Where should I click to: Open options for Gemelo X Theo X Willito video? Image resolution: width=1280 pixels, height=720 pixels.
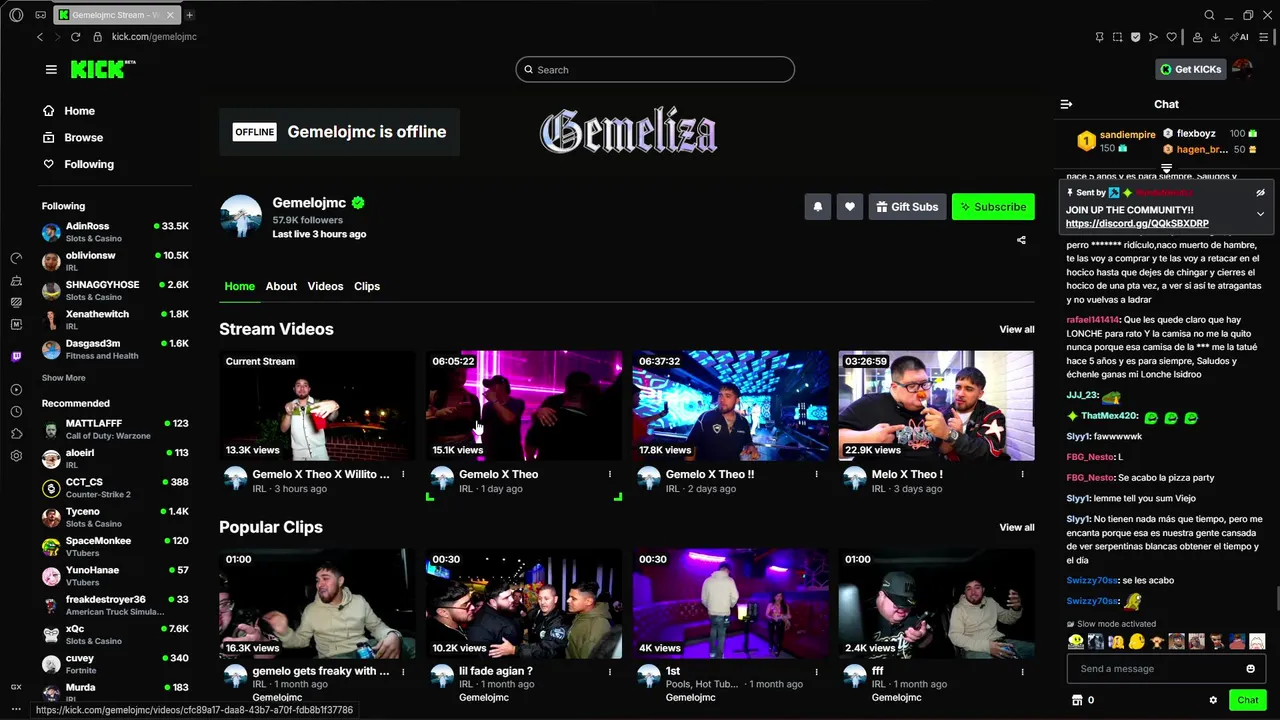[x=403, y=474]
